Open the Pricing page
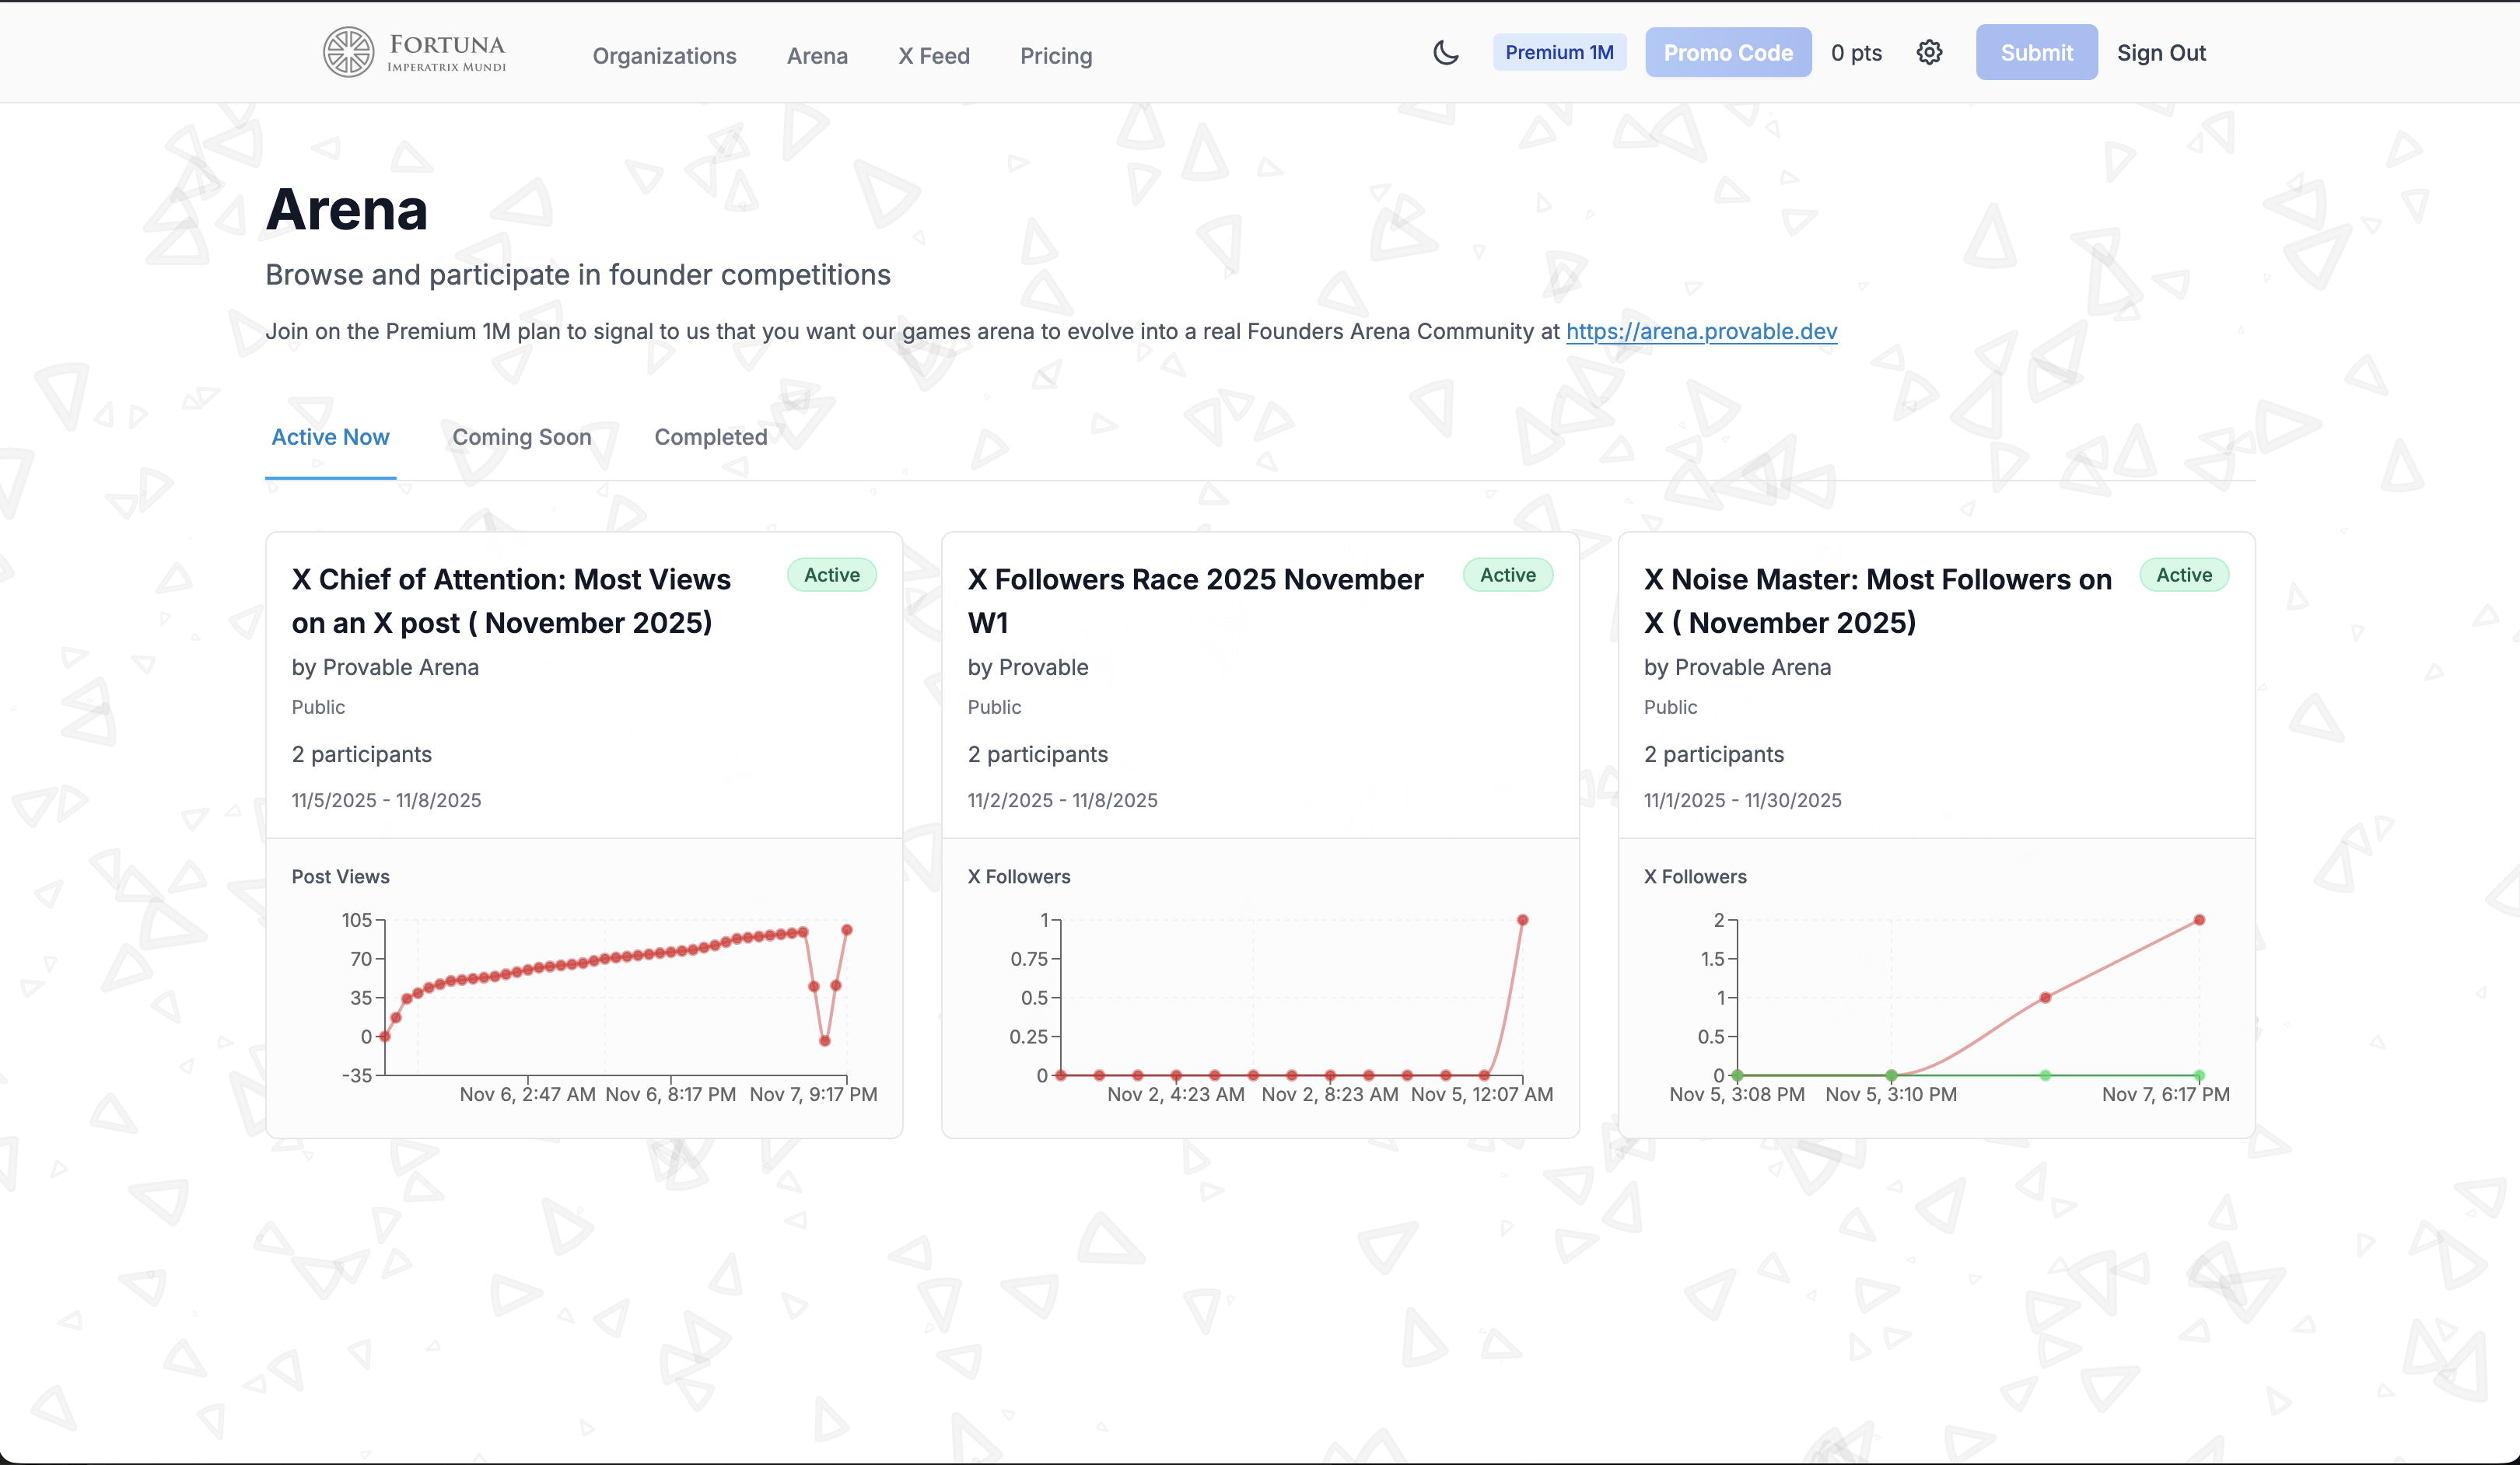This screenshot has width=2520, height=1465. (1055, 56)
